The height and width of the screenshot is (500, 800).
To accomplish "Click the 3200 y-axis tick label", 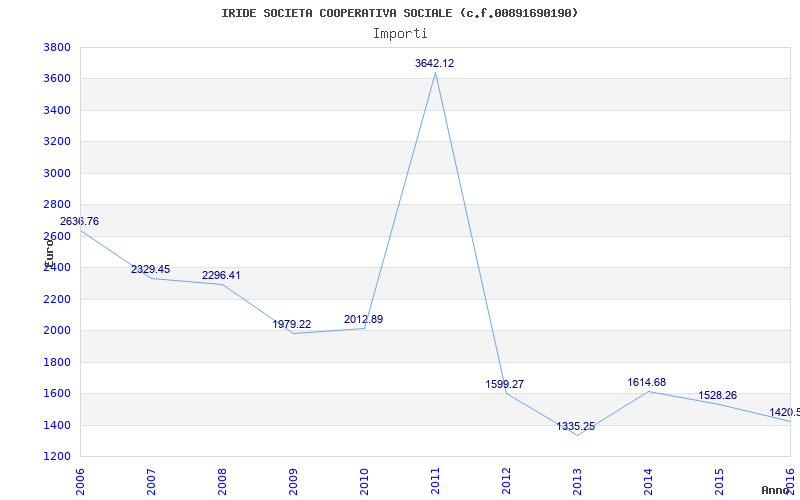I will (x=57, y=141).
